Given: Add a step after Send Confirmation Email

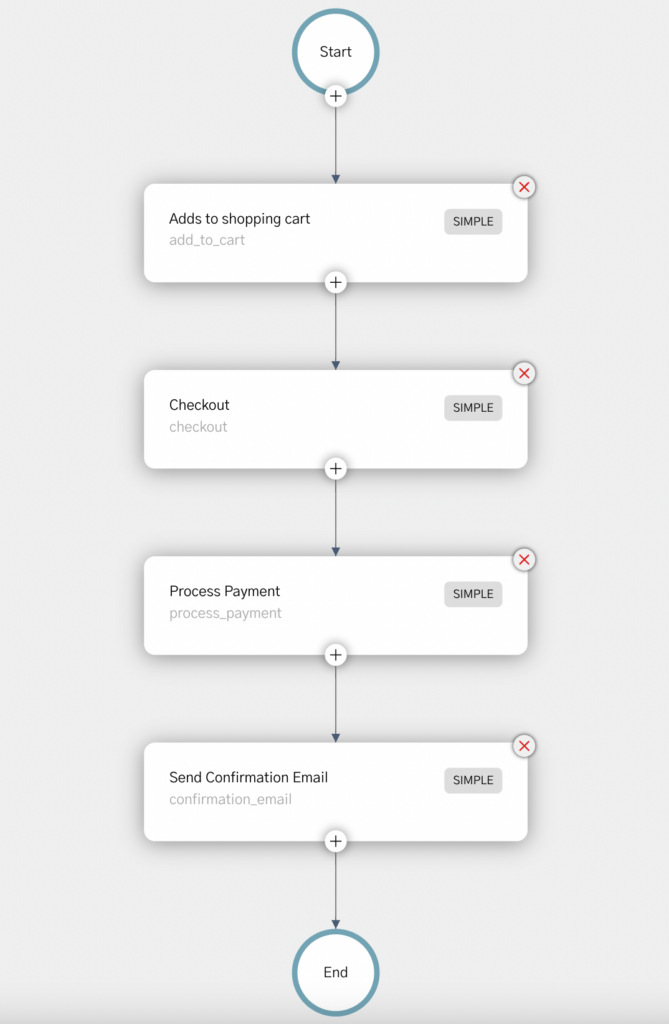Looking at the screenshot, I should point(336,841).
